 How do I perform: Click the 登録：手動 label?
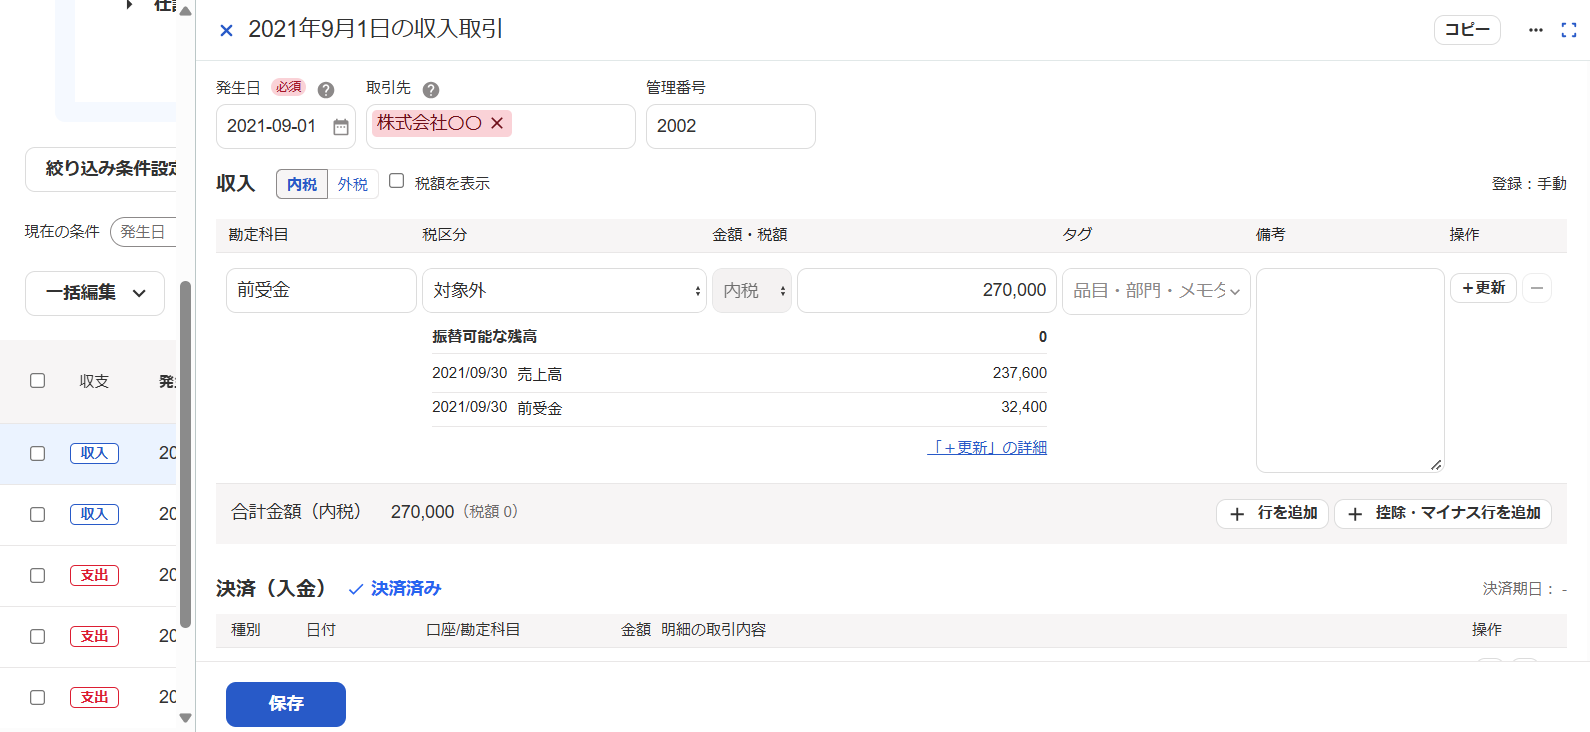[1529, 184]
